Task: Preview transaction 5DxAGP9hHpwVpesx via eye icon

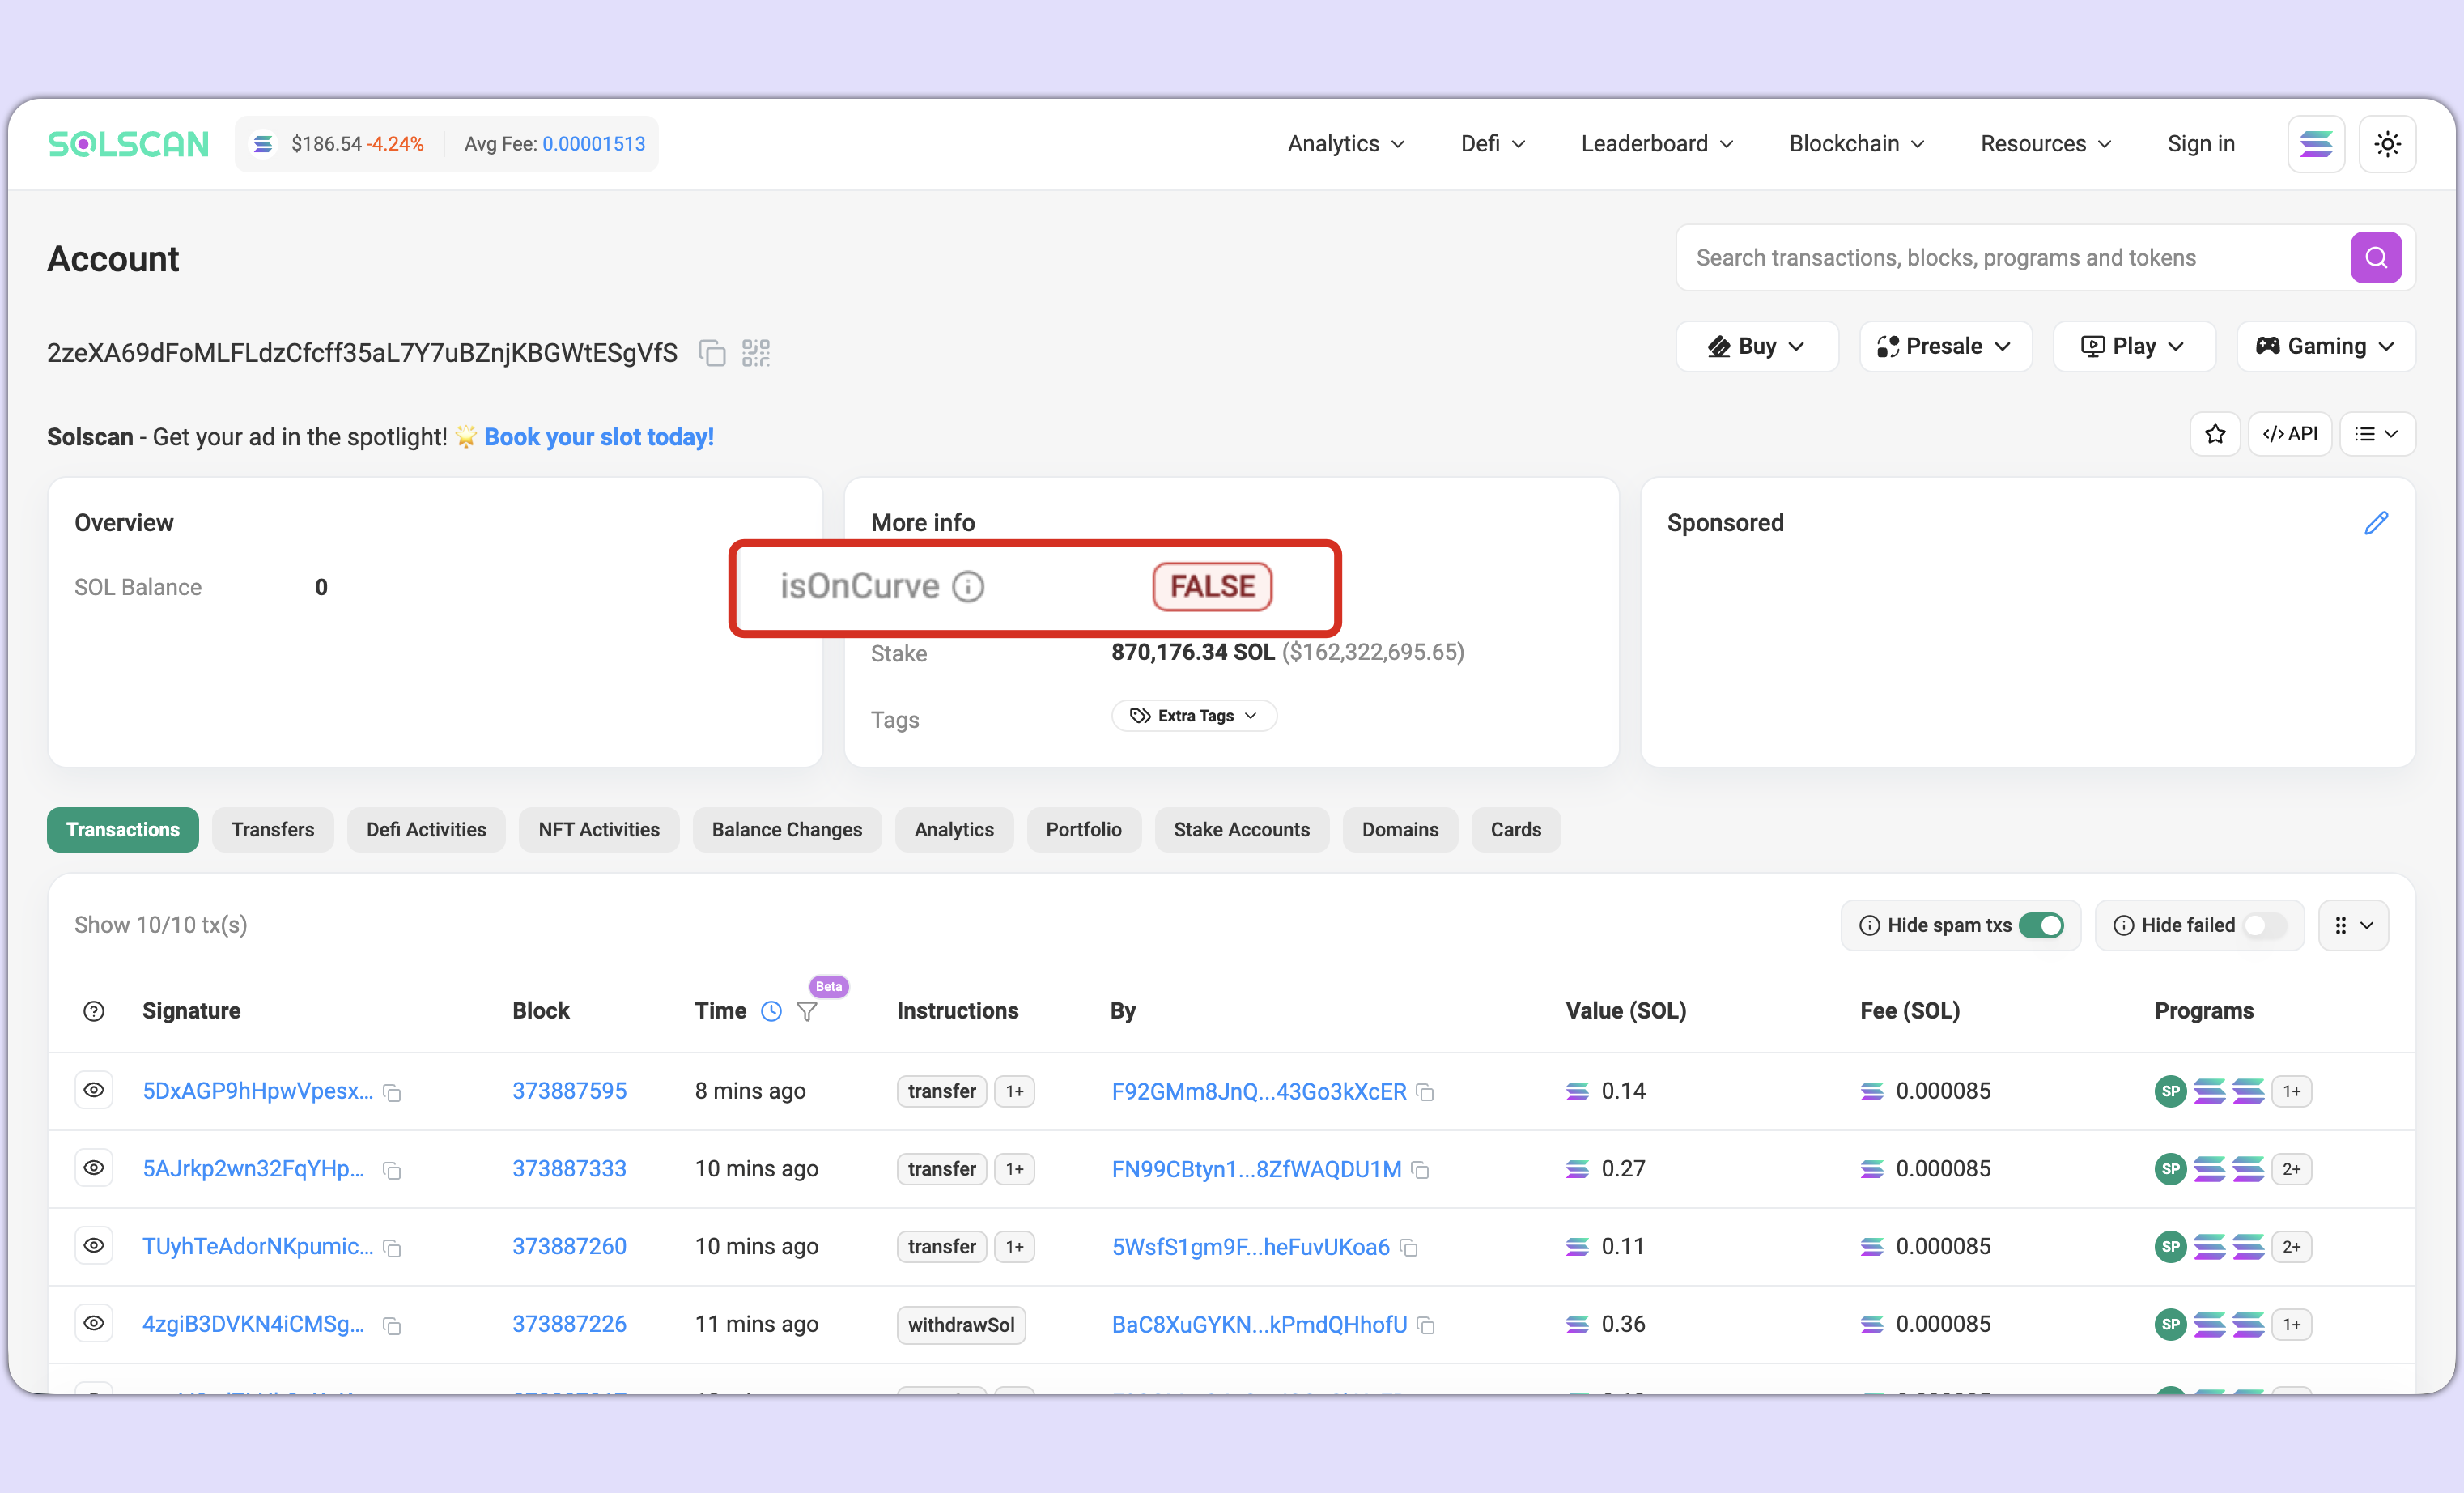Action: [93, 1090]
